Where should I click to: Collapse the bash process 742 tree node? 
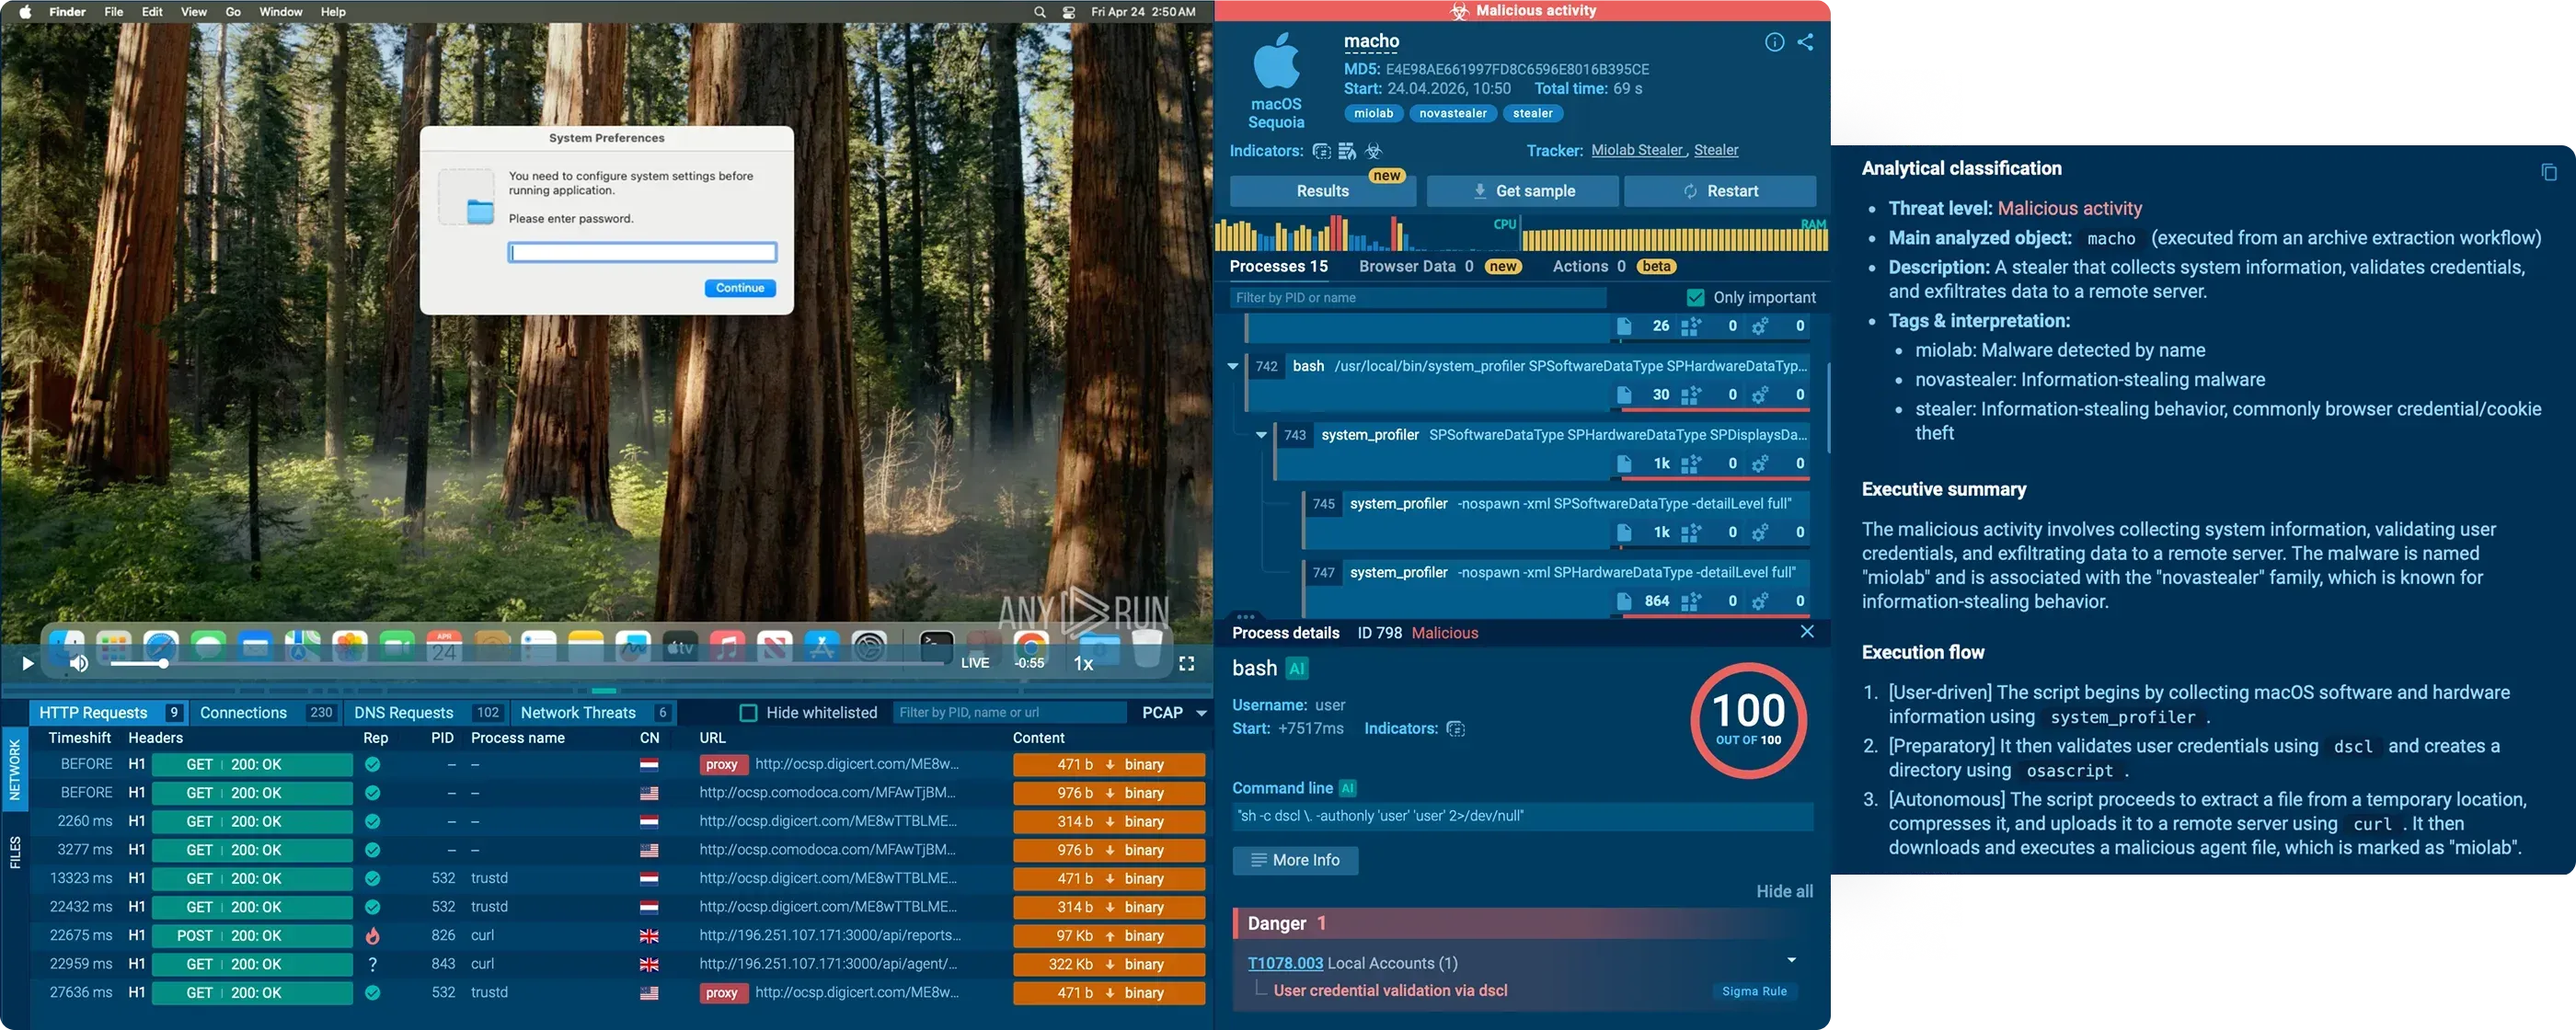coord(1233,366)
